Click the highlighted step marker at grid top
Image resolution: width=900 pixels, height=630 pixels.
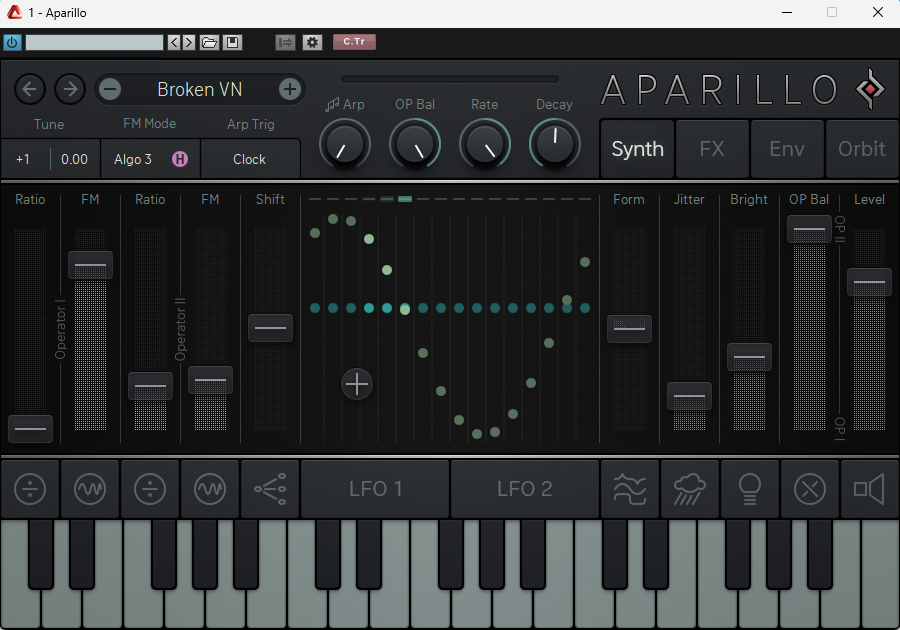point(405,199)
